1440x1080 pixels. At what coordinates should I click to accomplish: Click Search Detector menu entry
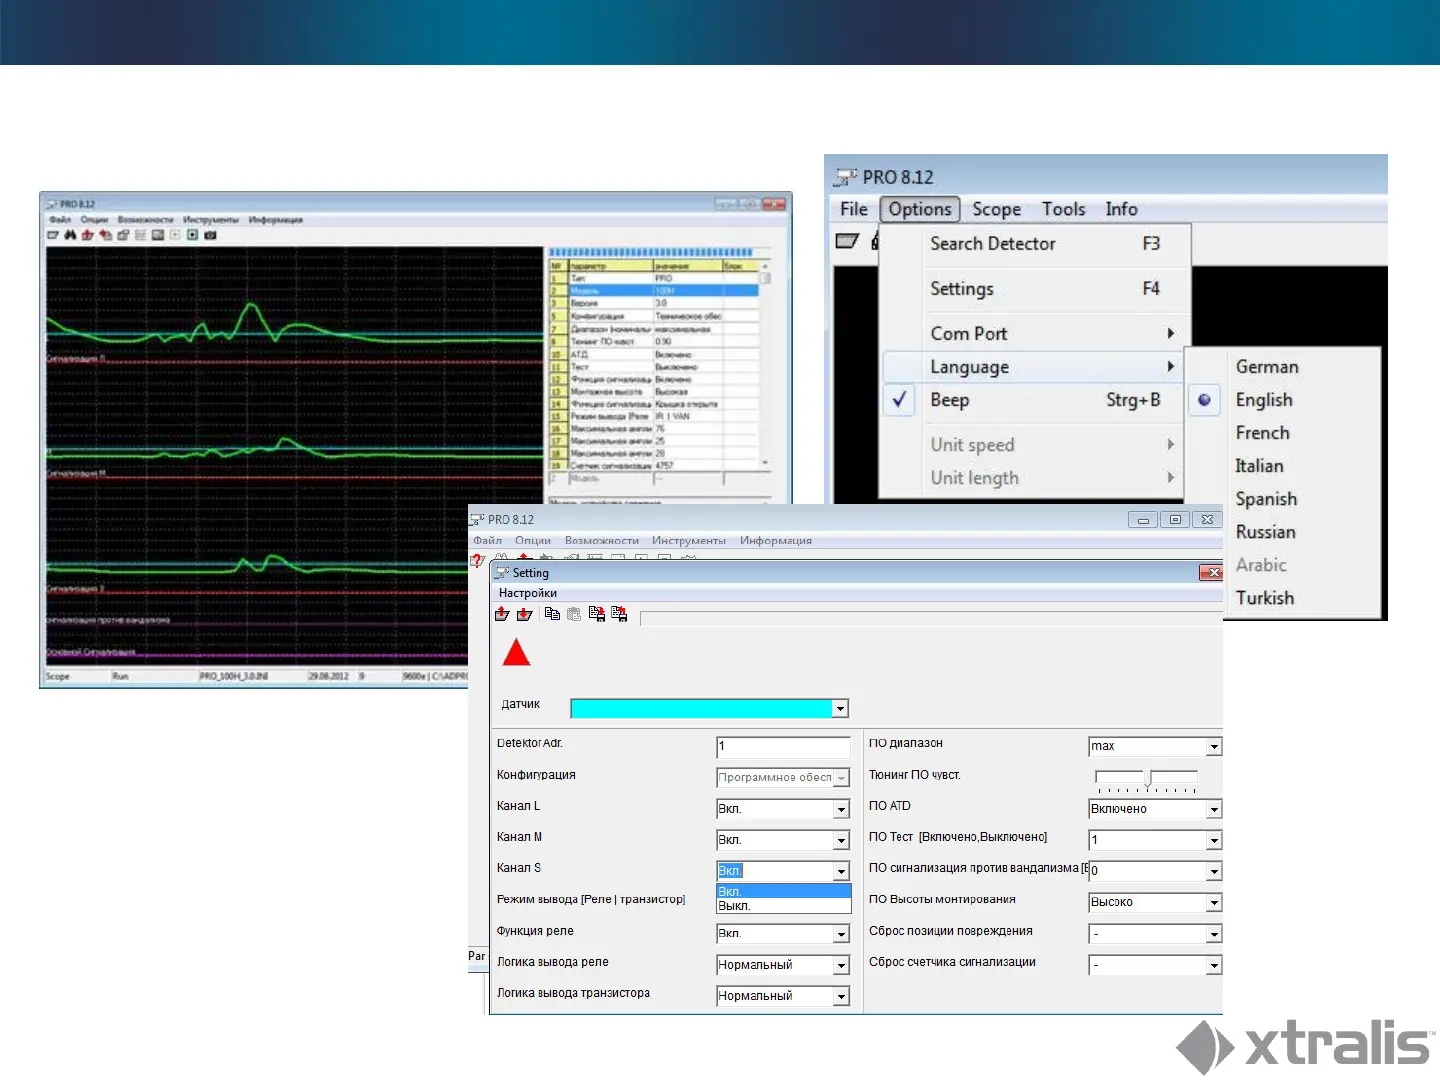pos(992,244)
